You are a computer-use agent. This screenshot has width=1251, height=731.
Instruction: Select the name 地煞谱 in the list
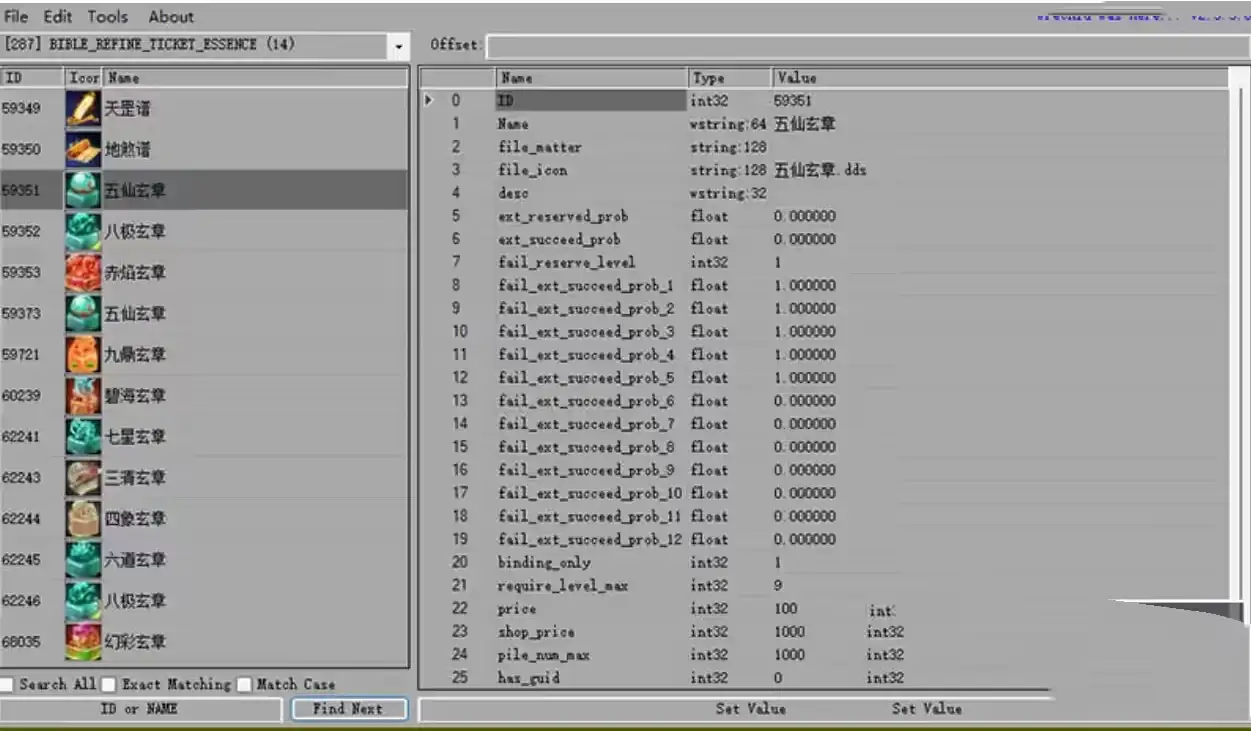pos(128,149)
